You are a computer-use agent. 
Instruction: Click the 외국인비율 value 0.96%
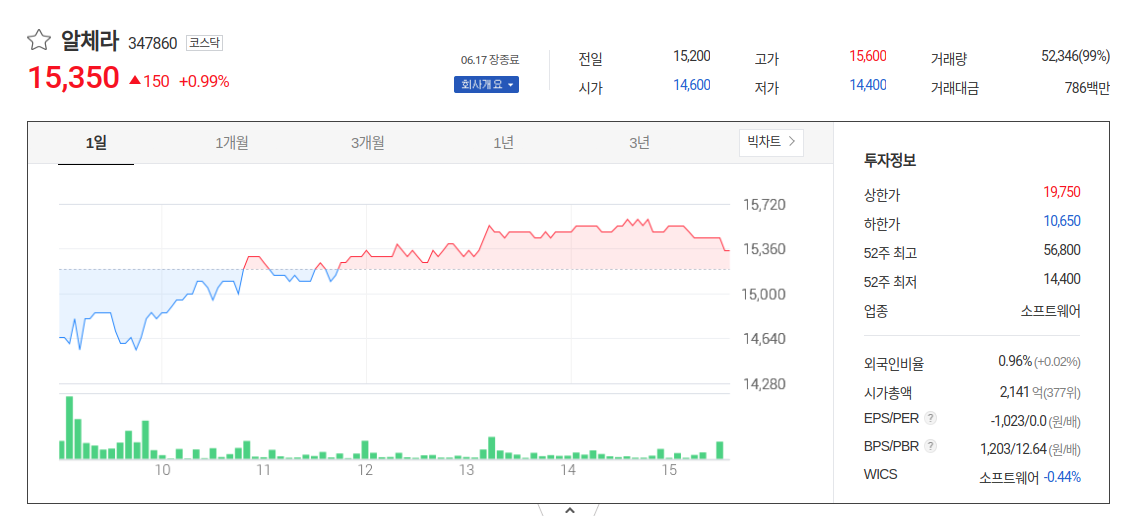click(x=1015, y=361)
